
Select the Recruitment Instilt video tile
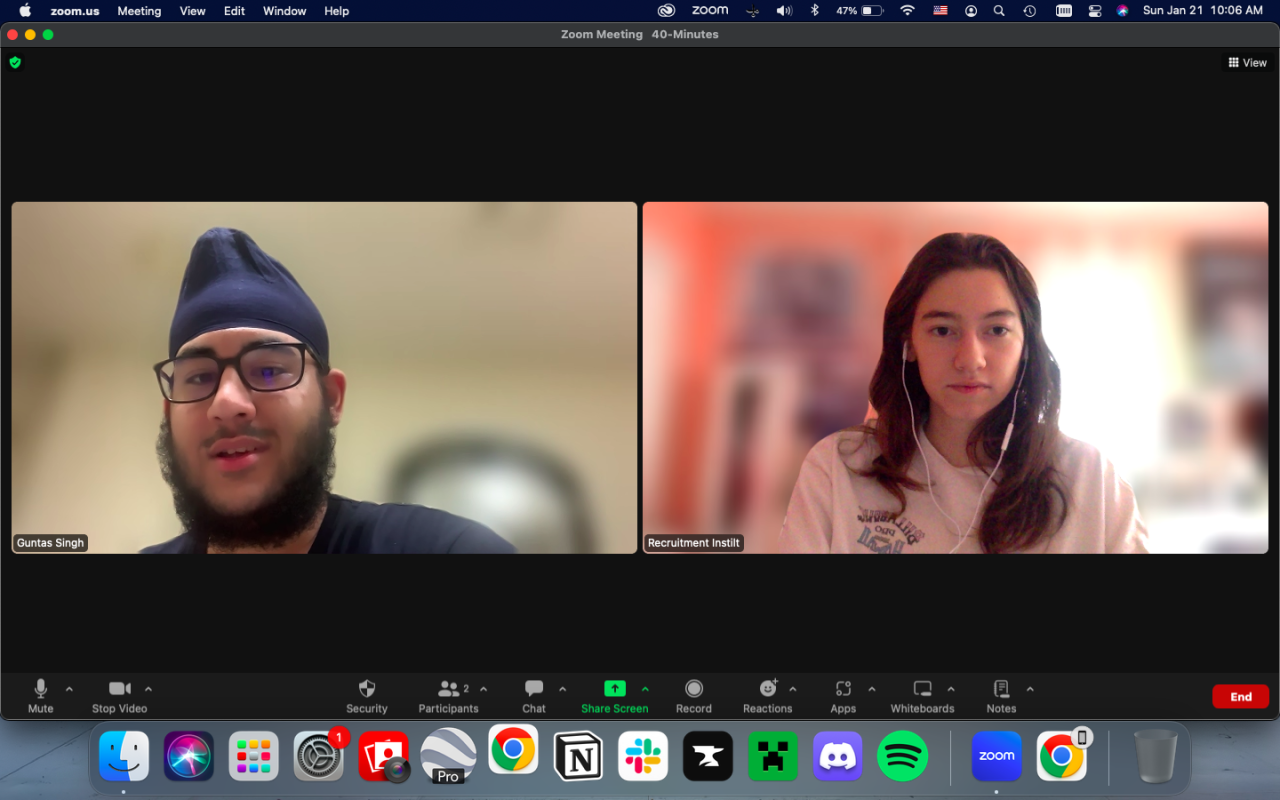(955, 377)
